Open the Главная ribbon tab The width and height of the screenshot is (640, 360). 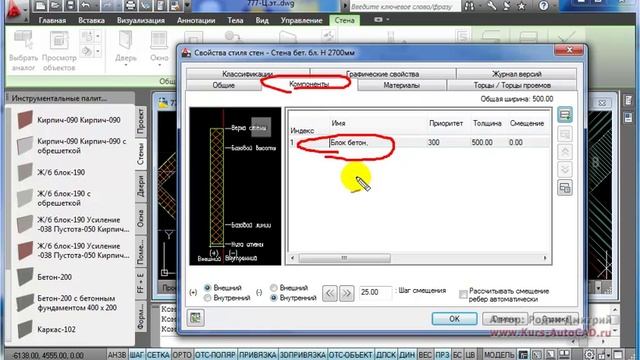(52, 20)
